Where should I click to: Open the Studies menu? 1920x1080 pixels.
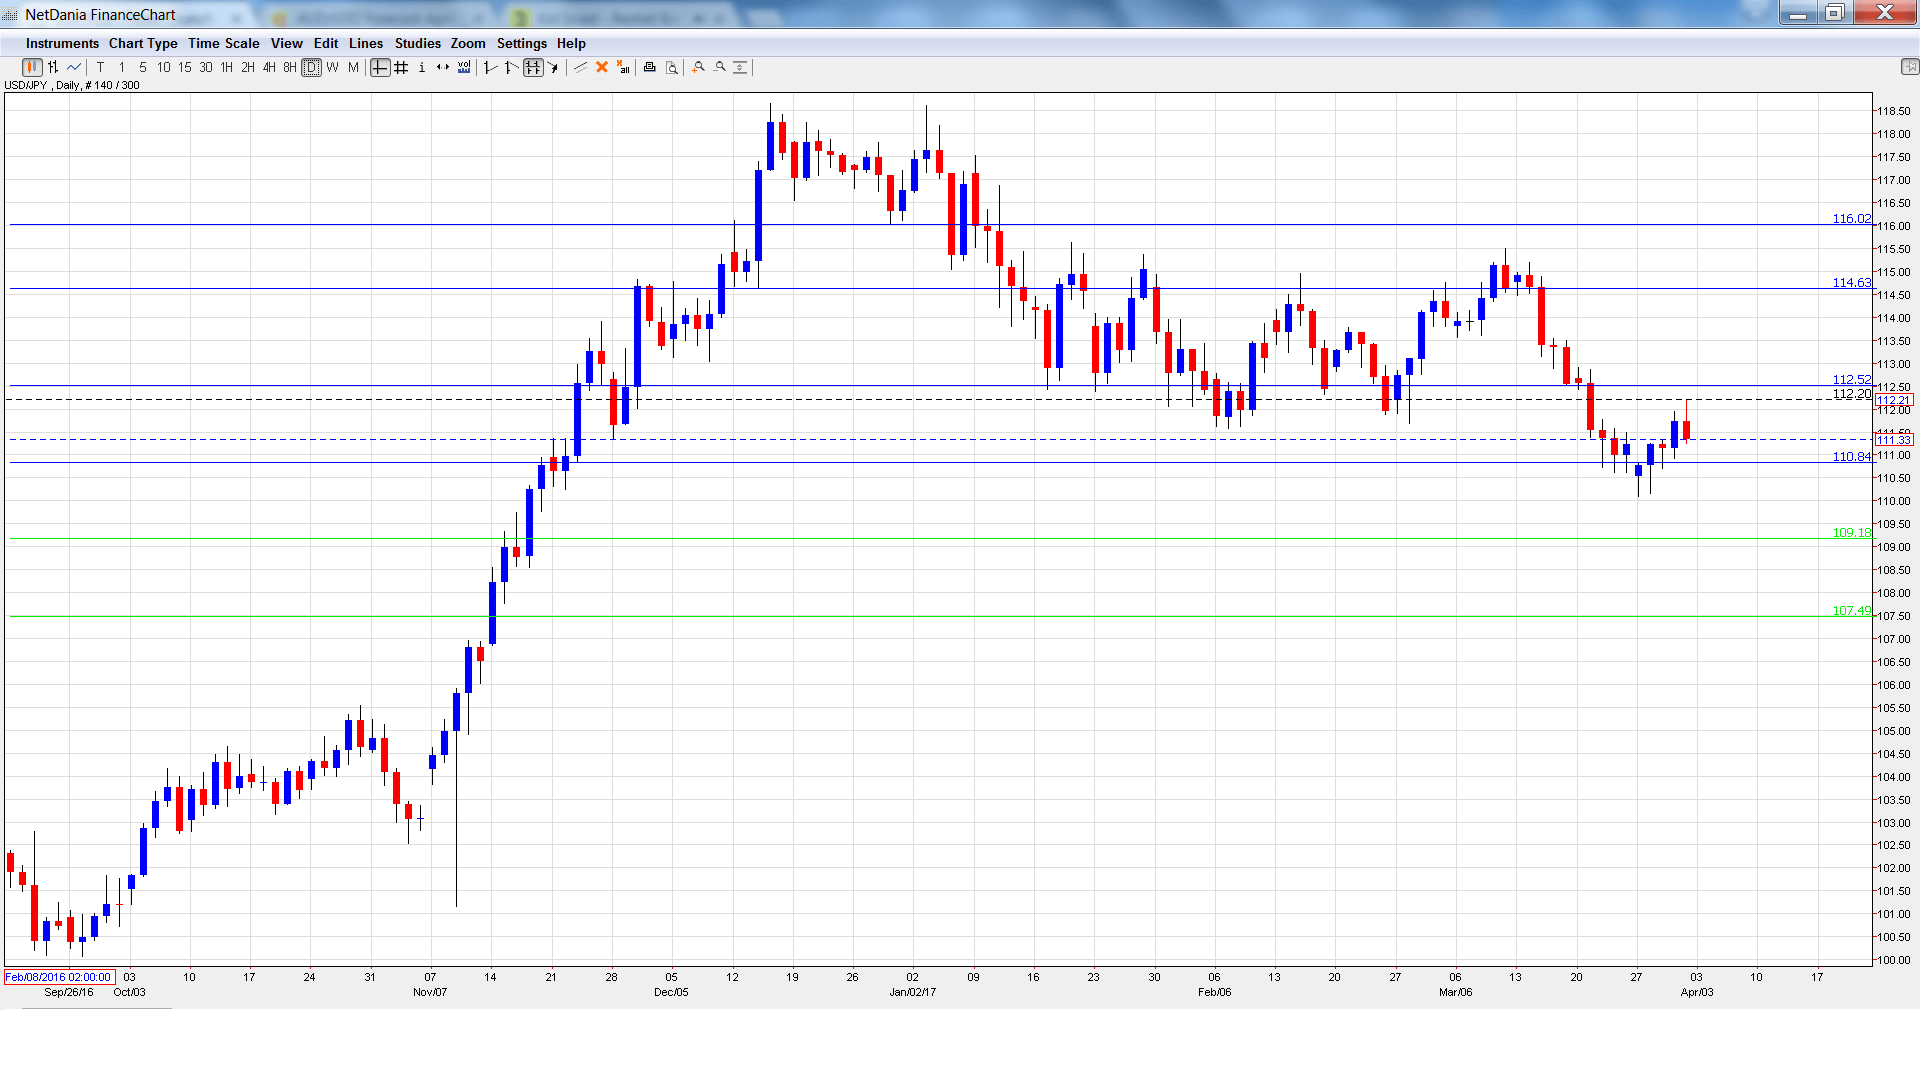417,43
